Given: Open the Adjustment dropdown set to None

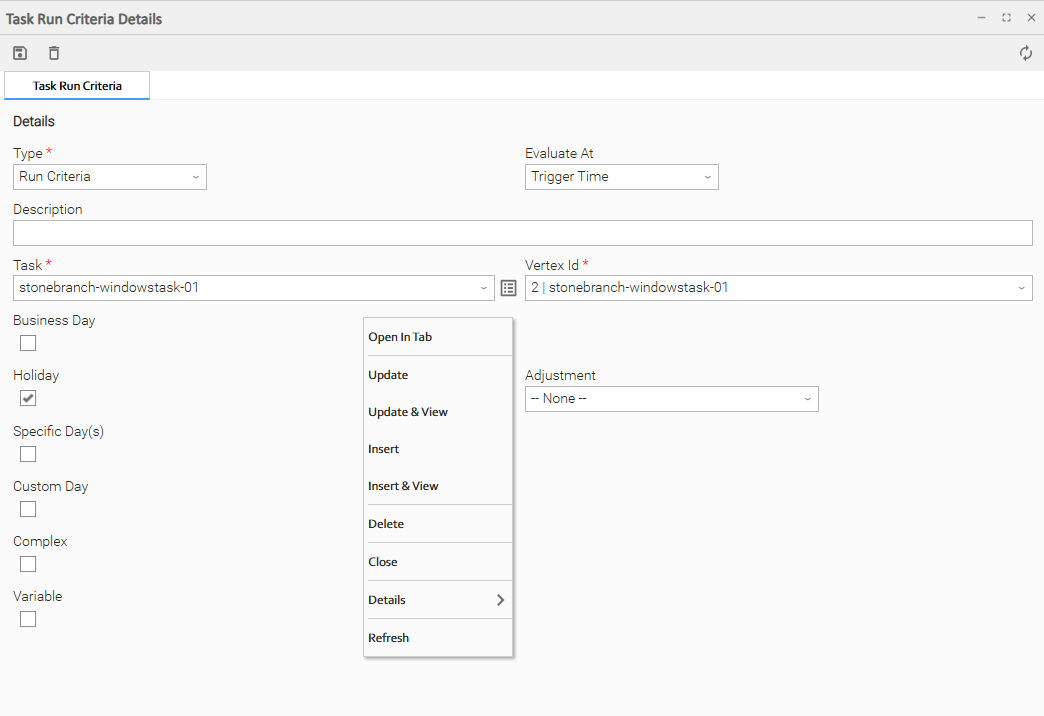Looking at the screenshot, I should point(671,399).
